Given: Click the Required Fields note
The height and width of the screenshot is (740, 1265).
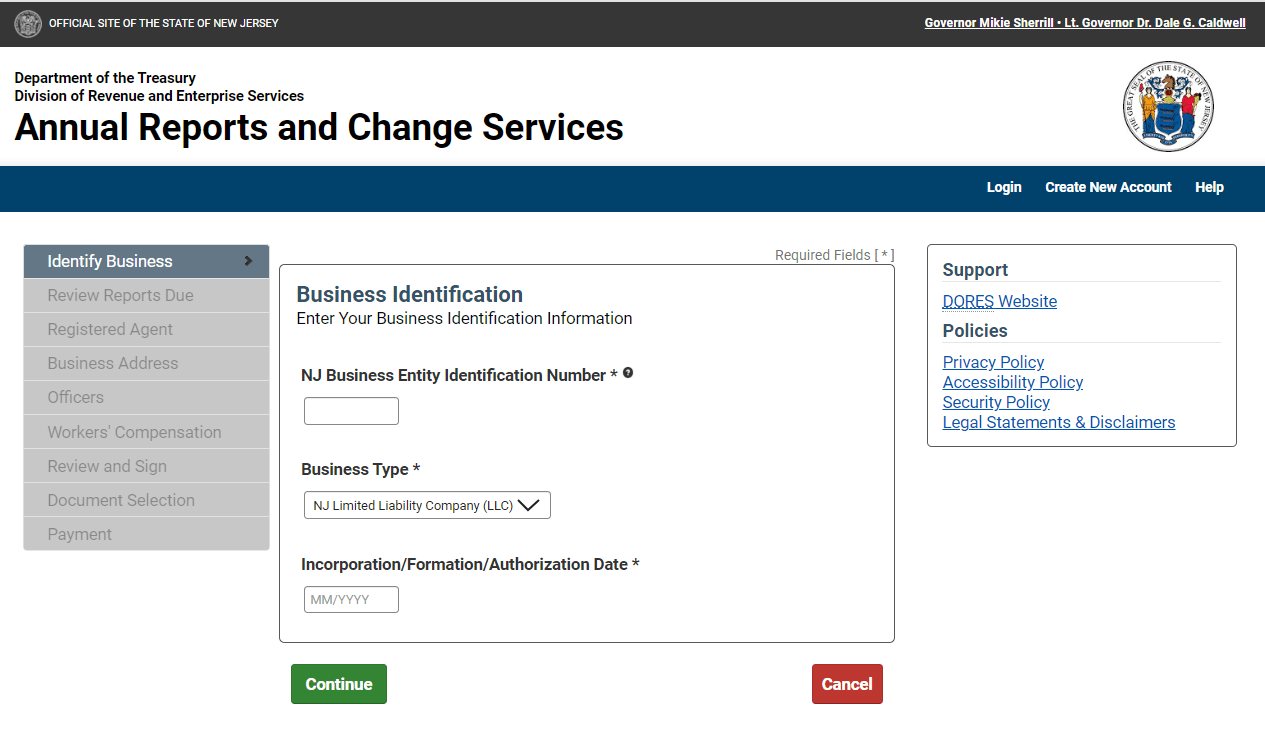Looking at the screenshot, I should pos(834,255).
